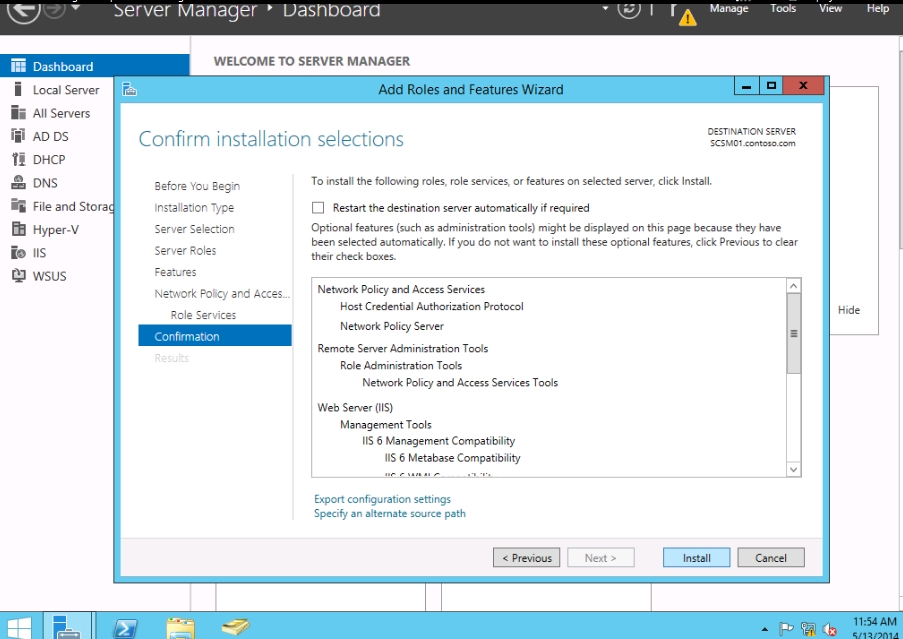Open navigation history dropdown beside forward arrow
Screen dimensions: 903x639
(75, 7)
